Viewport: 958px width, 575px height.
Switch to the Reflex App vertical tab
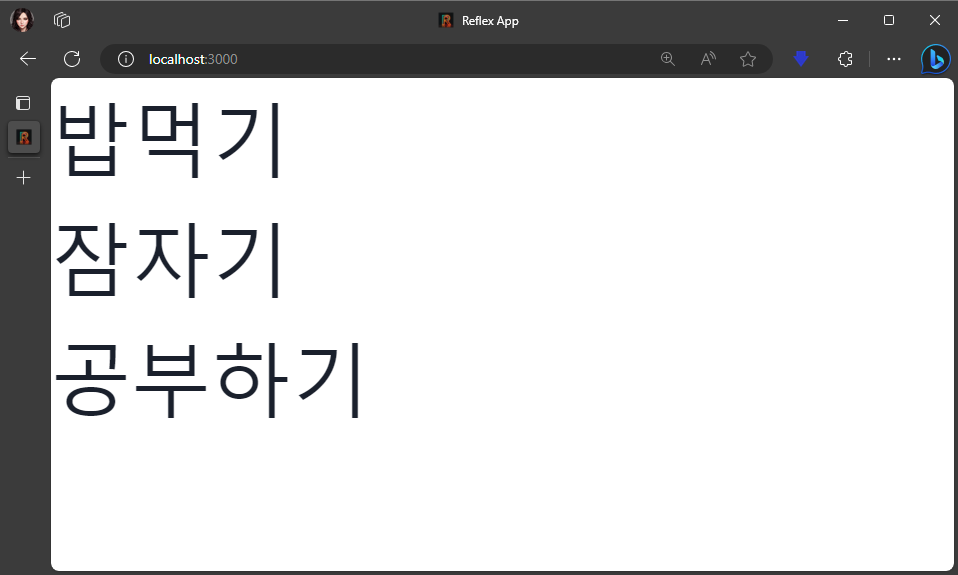[24, 137]
